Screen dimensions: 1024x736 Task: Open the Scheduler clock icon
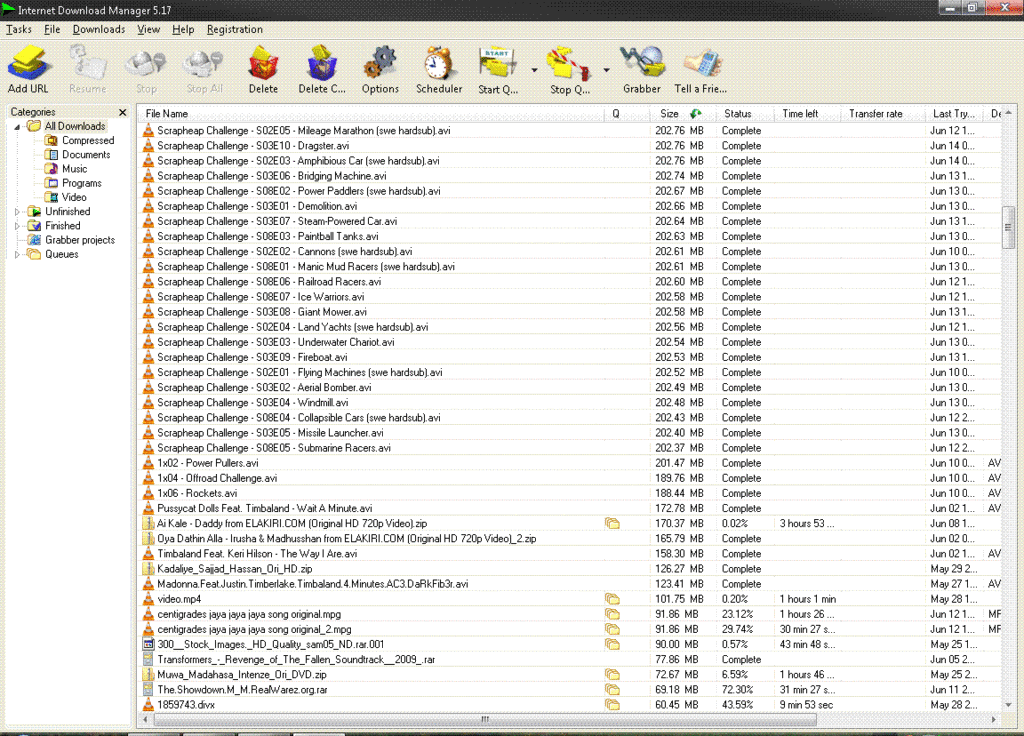[439, 69]
